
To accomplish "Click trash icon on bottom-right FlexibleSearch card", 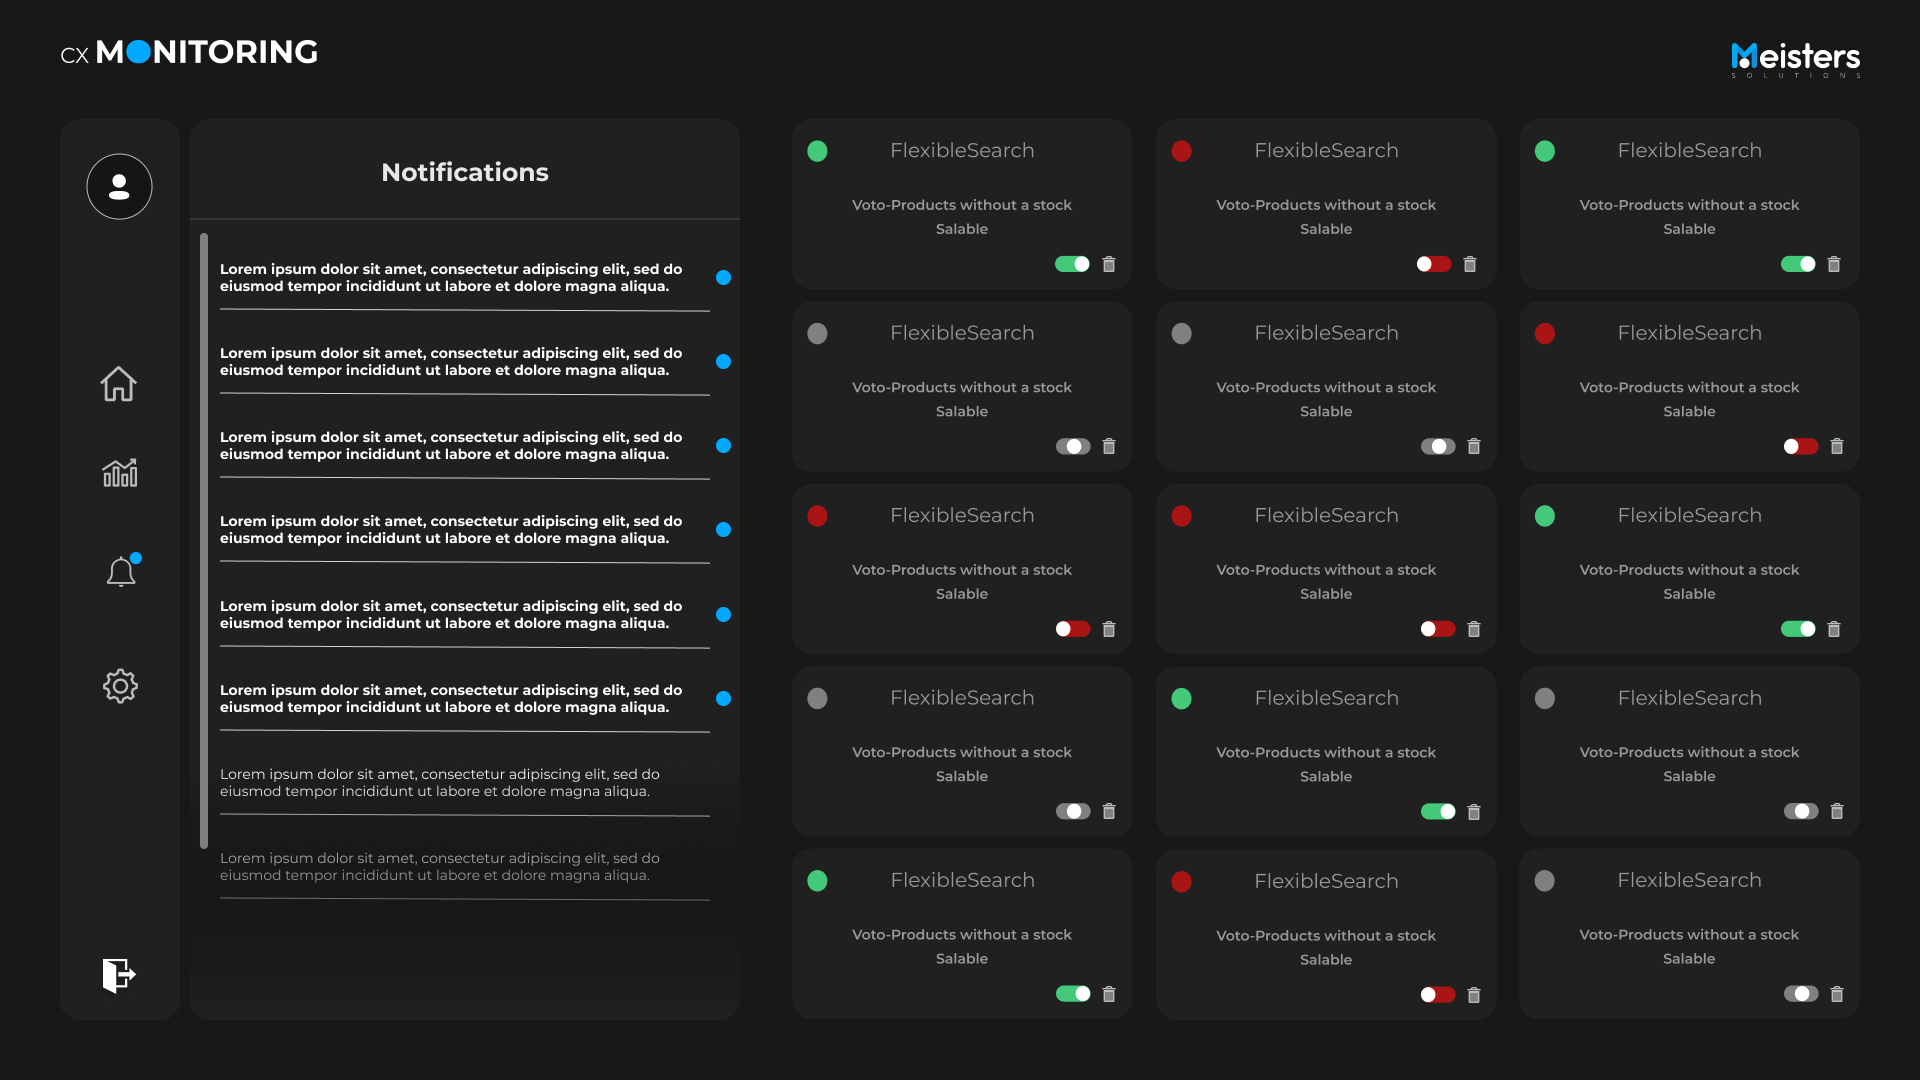I will (1837, 994).
